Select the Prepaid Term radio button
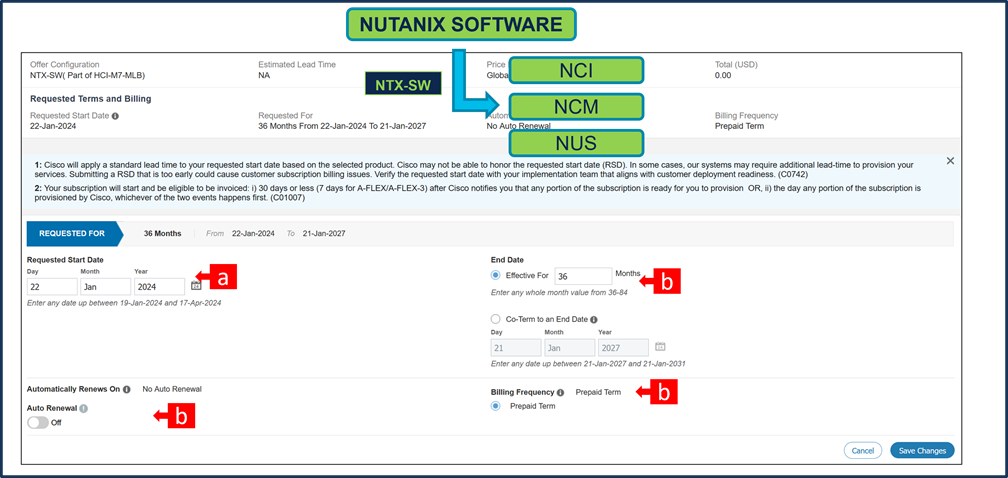The image size is (1008, 478). tap(495, 406)
